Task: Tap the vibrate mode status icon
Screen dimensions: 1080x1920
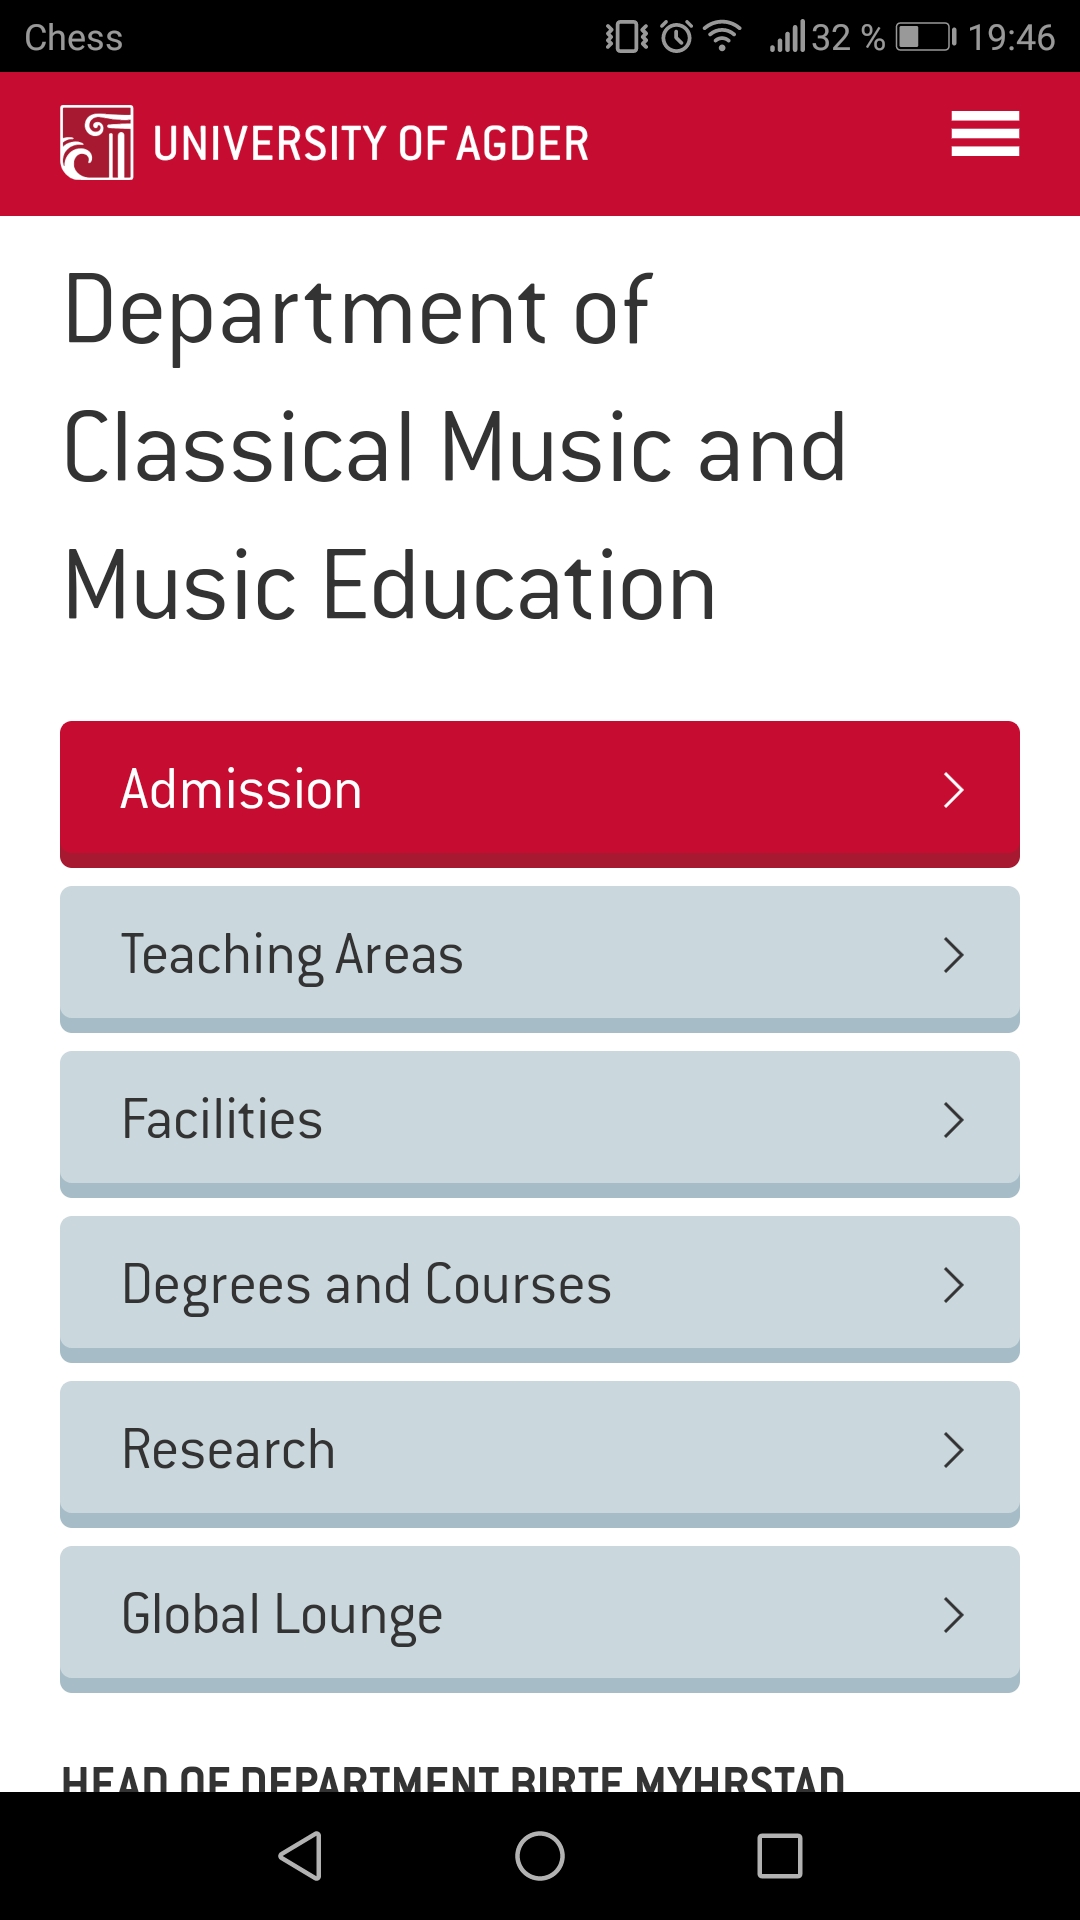Action: click(x=626, y=37)
